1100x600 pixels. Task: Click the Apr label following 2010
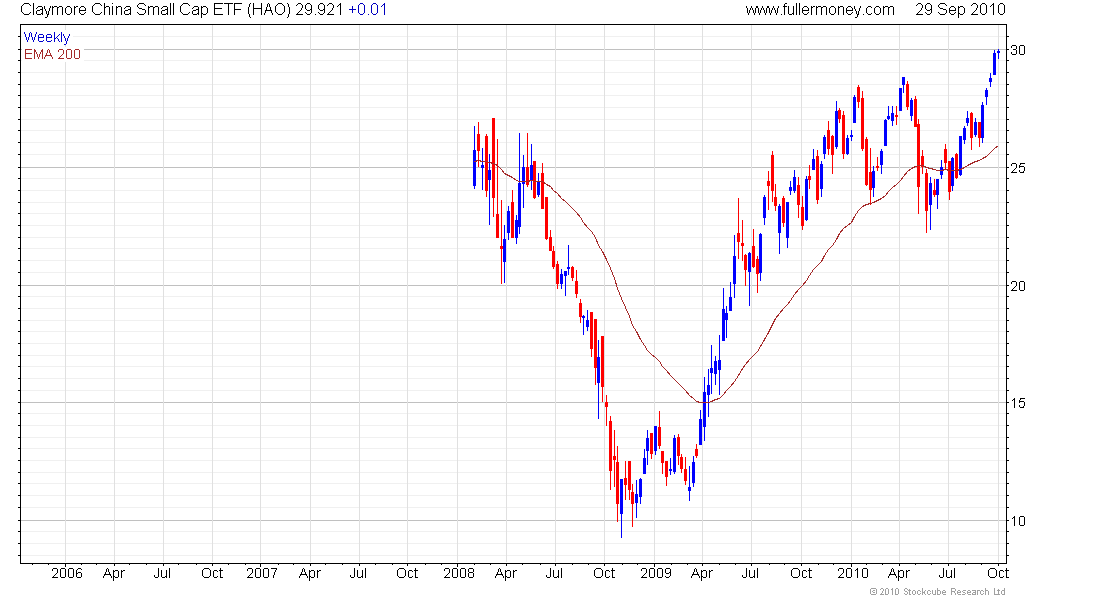pyautogui.click(x=899, y=573)
